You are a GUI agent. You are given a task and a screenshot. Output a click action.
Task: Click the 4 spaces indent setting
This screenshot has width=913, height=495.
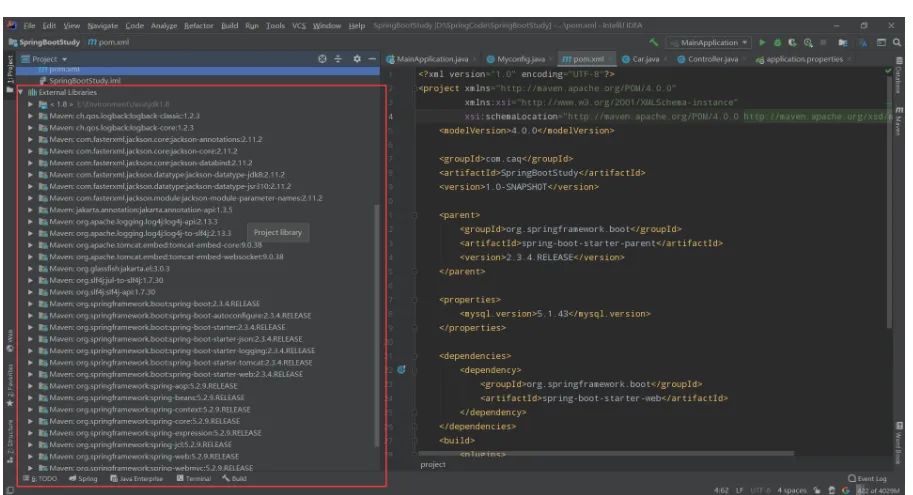[792, 490]
